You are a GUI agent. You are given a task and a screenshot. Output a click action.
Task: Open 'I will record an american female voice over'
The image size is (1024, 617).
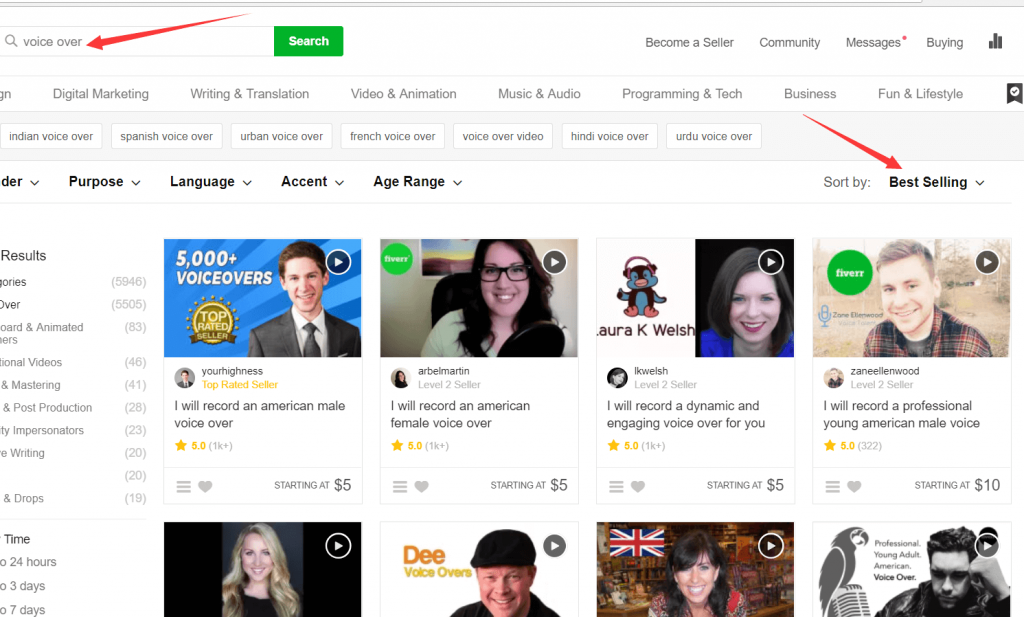point(460,414)
